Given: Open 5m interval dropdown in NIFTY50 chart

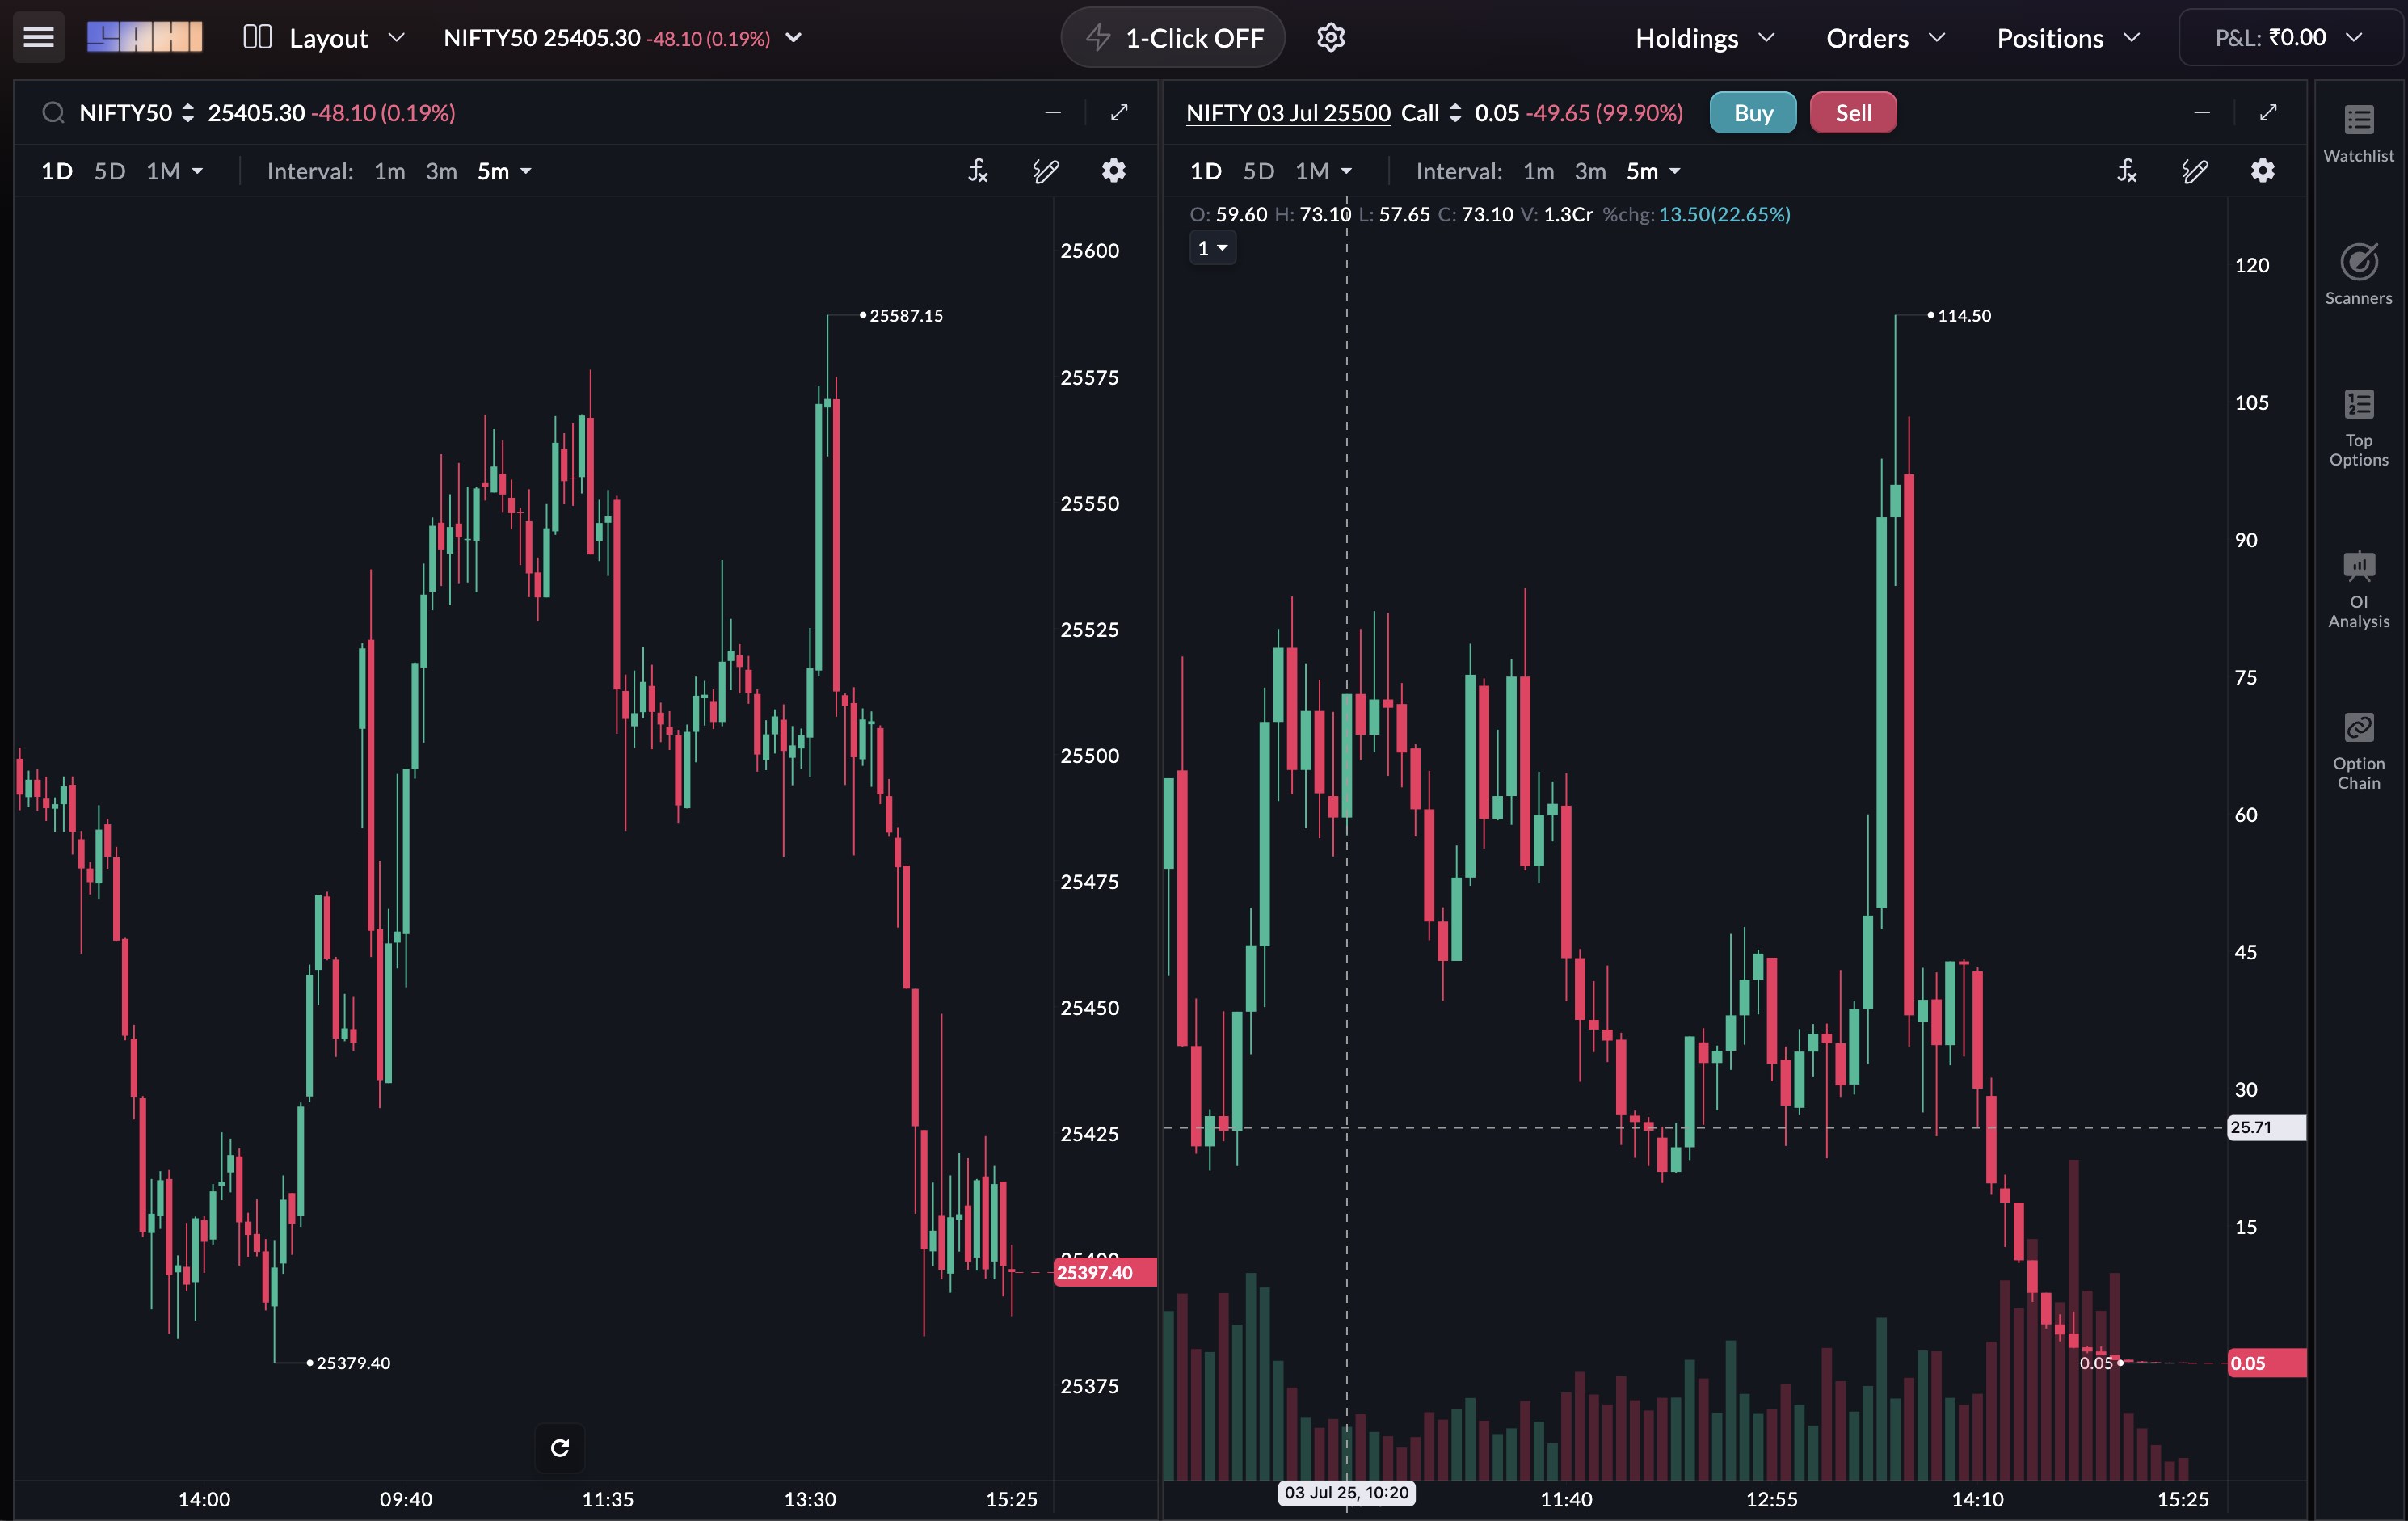Looking at the screenshot, I should tap(504, 171).
